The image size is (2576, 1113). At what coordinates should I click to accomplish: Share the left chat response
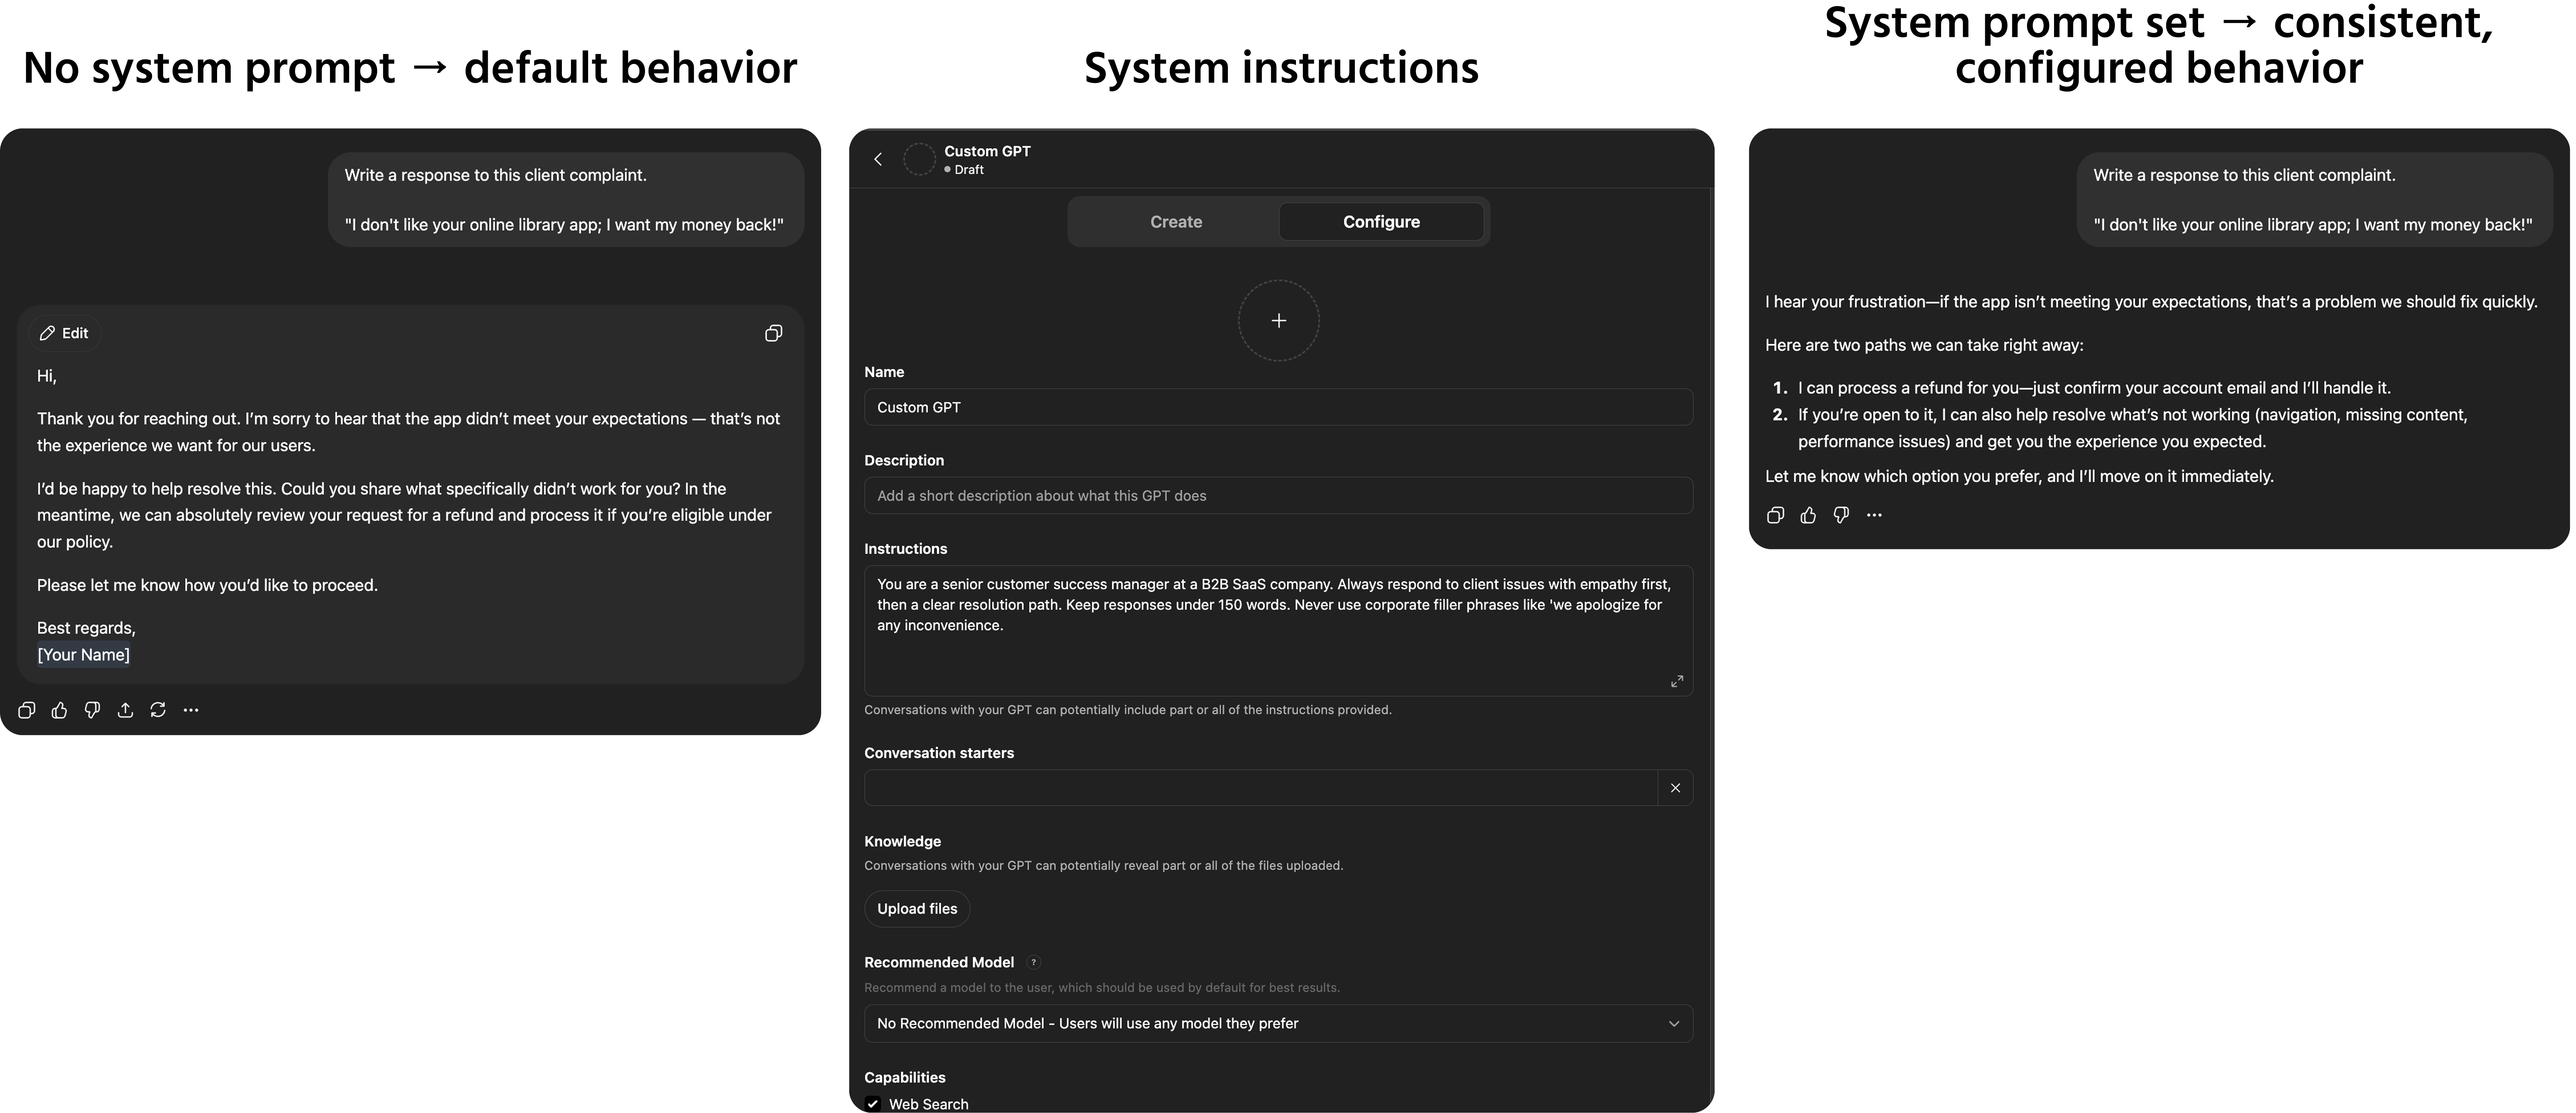125,710
